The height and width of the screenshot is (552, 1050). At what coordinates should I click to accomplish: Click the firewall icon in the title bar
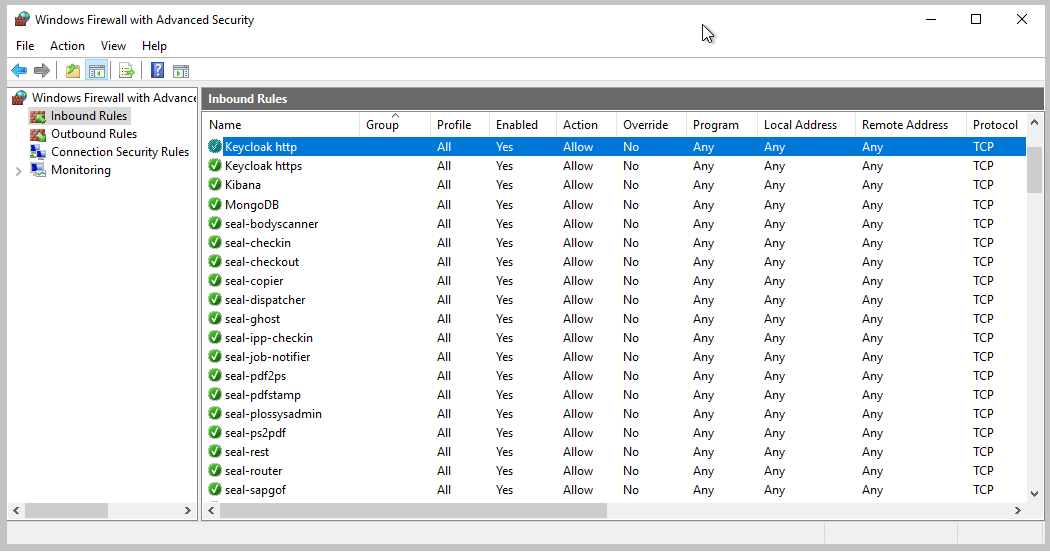22,19
